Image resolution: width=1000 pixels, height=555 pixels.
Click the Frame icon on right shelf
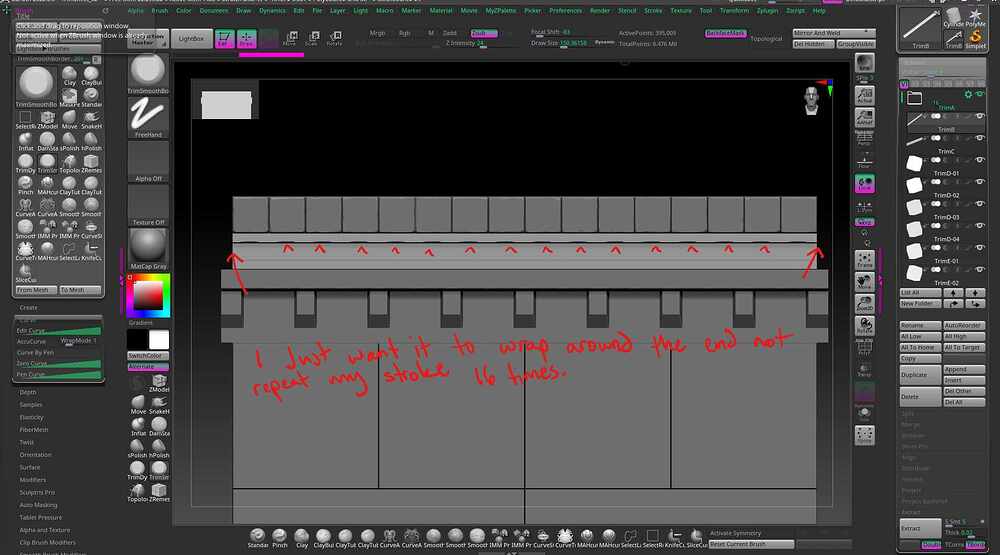(x=864, y=260)
